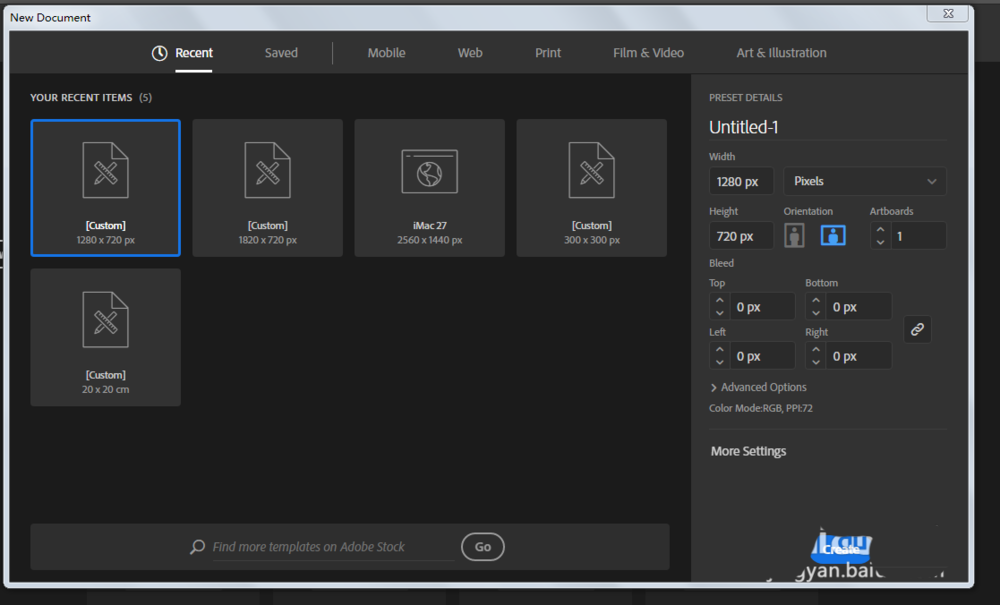1000x605 pixels.
Task: Increase Bottom bleed with up arrow
Action: pyautogui.click(x=816, y=300)
